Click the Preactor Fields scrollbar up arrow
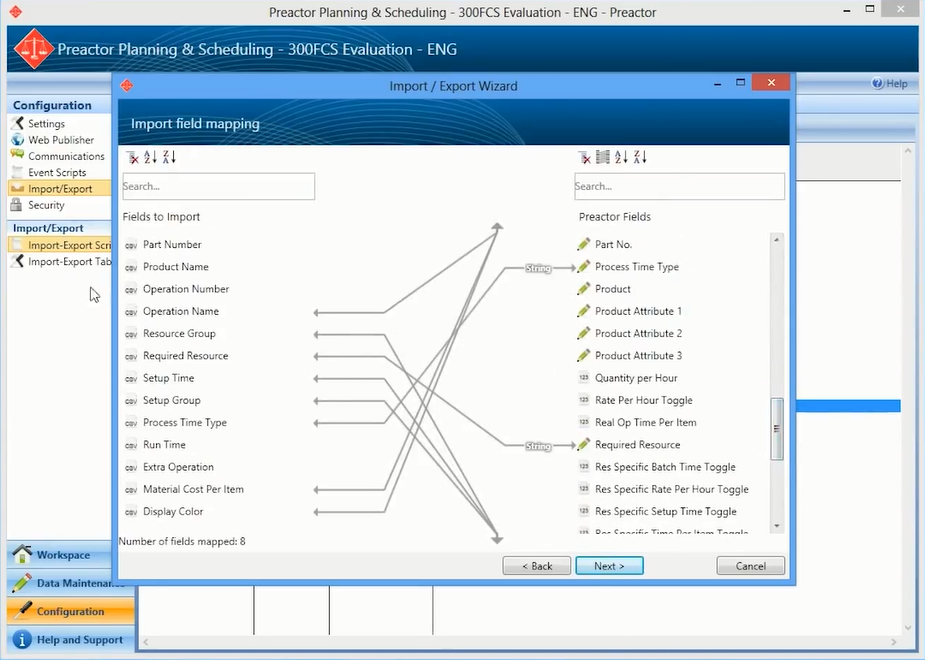The width and height of the screenshot is (925, 660). (x=777, y=239)
